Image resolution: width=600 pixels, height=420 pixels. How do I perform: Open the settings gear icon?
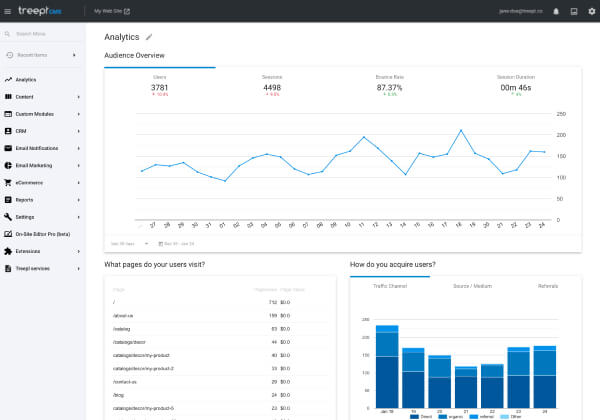click(592, 11)
